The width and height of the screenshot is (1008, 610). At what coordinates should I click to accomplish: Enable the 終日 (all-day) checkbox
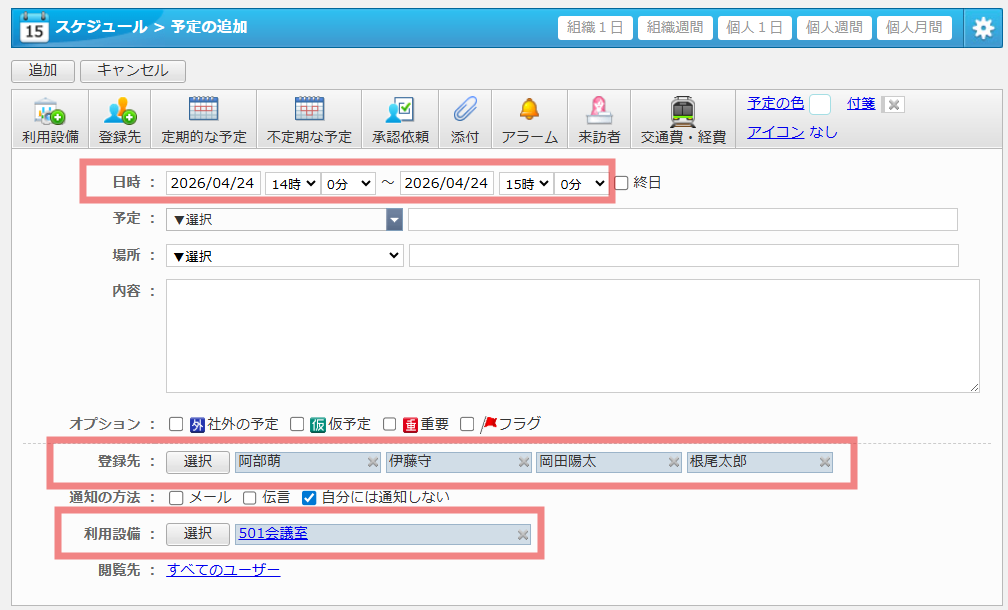coord(621,182)
